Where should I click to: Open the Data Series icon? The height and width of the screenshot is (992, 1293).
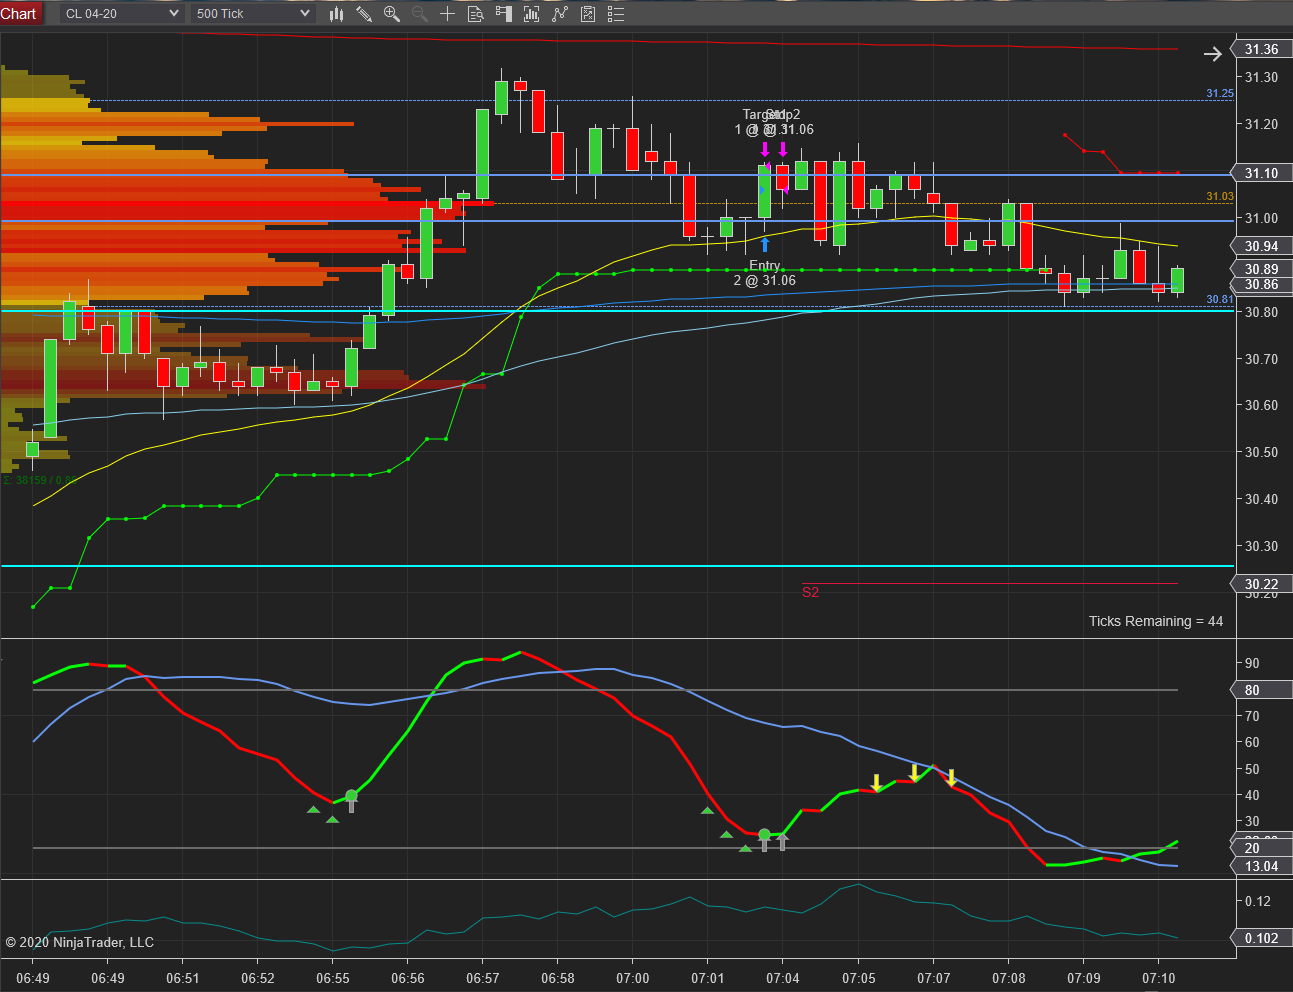(532, 13)
